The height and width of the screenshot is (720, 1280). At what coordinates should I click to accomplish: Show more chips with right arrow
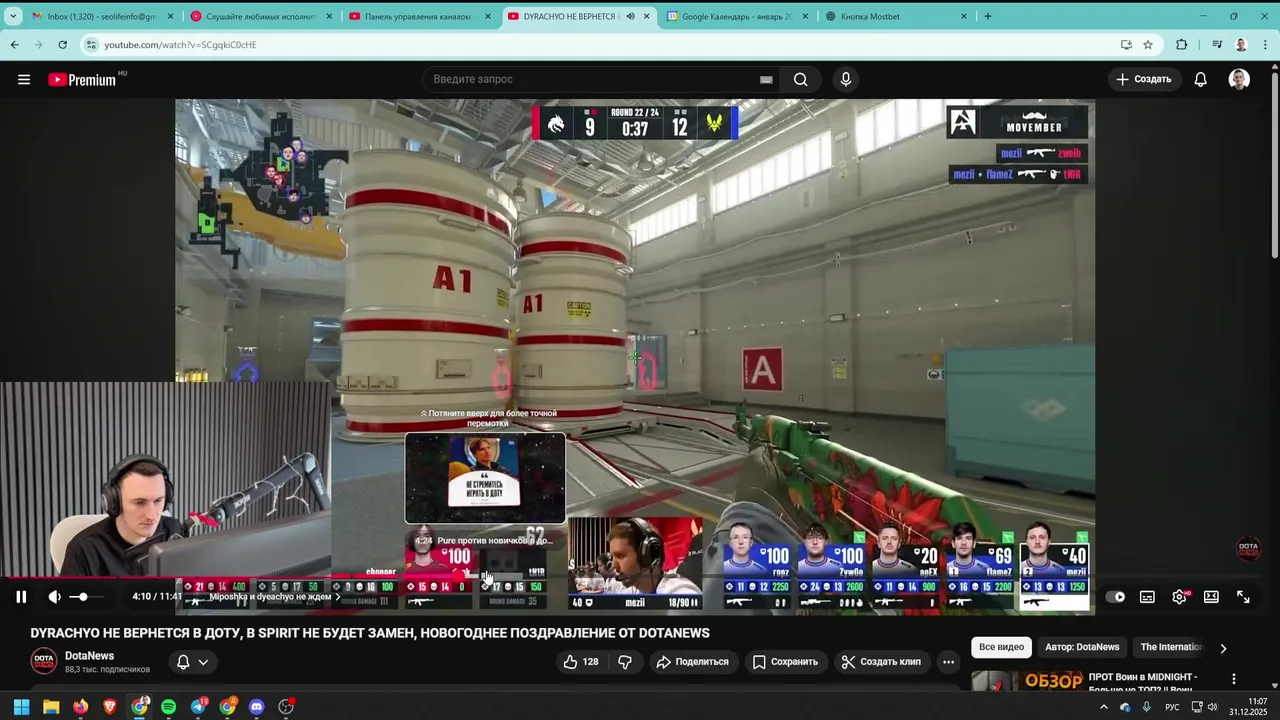(1223, 648)
